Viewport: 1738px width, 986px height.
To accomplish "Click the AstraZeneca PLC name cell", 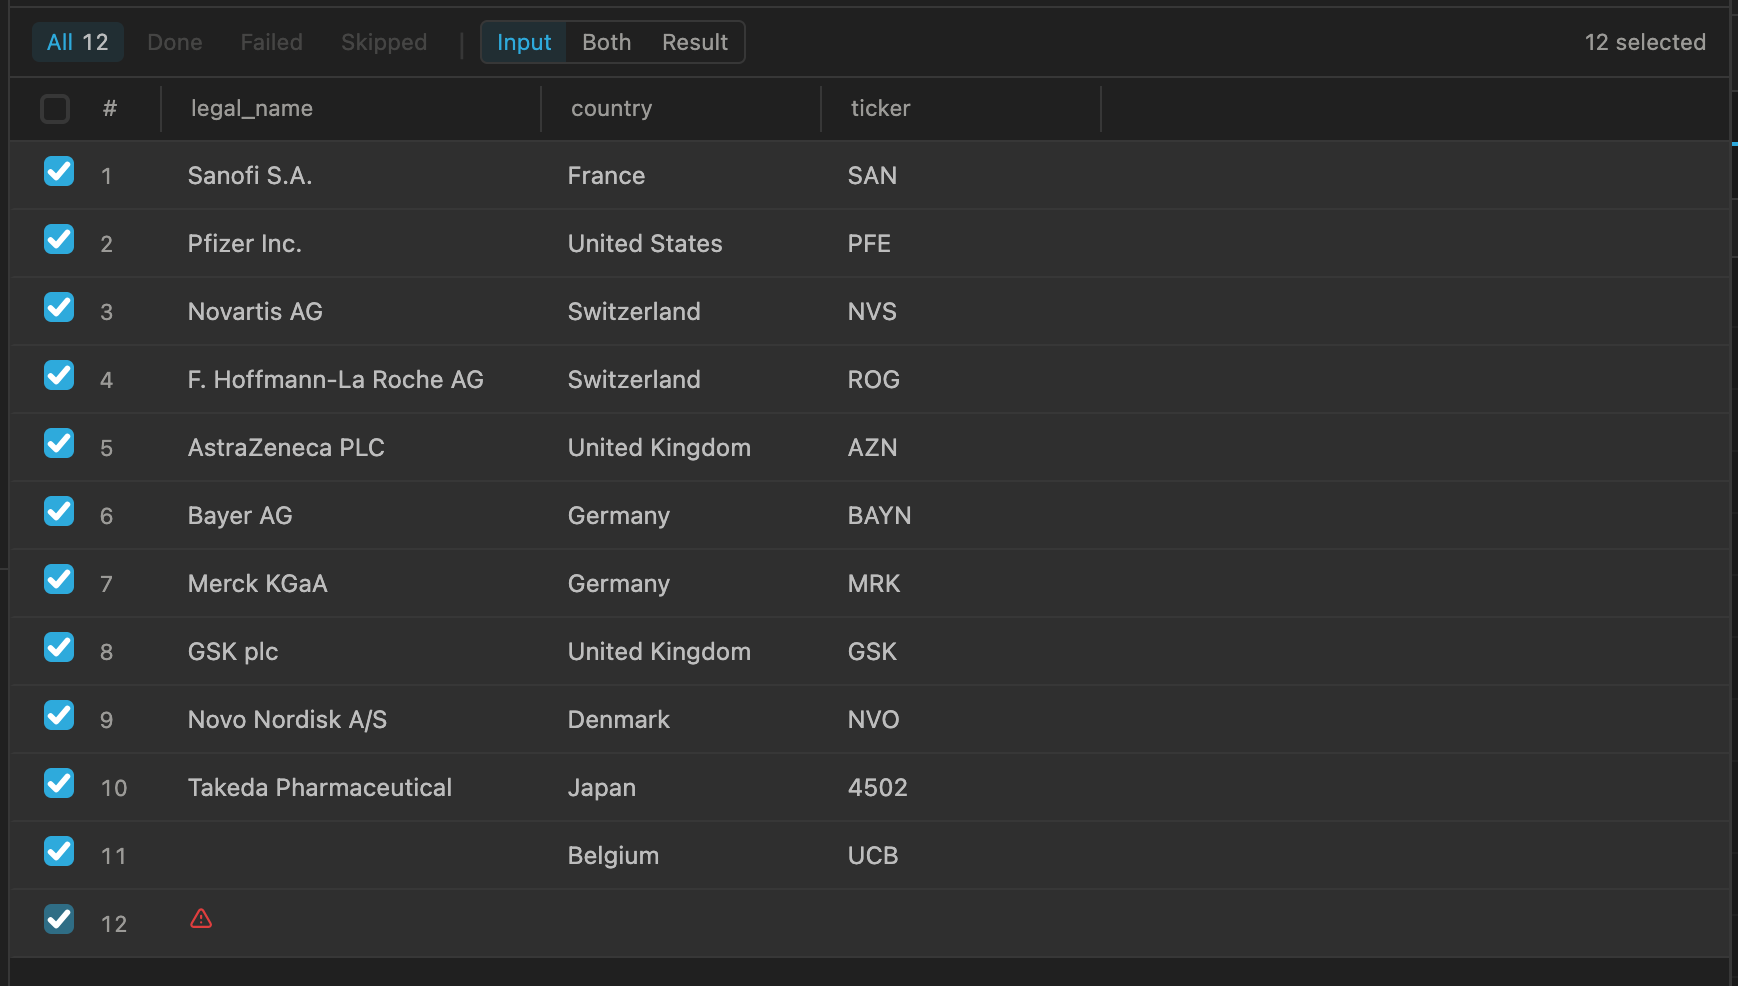I will coord(286,448).
